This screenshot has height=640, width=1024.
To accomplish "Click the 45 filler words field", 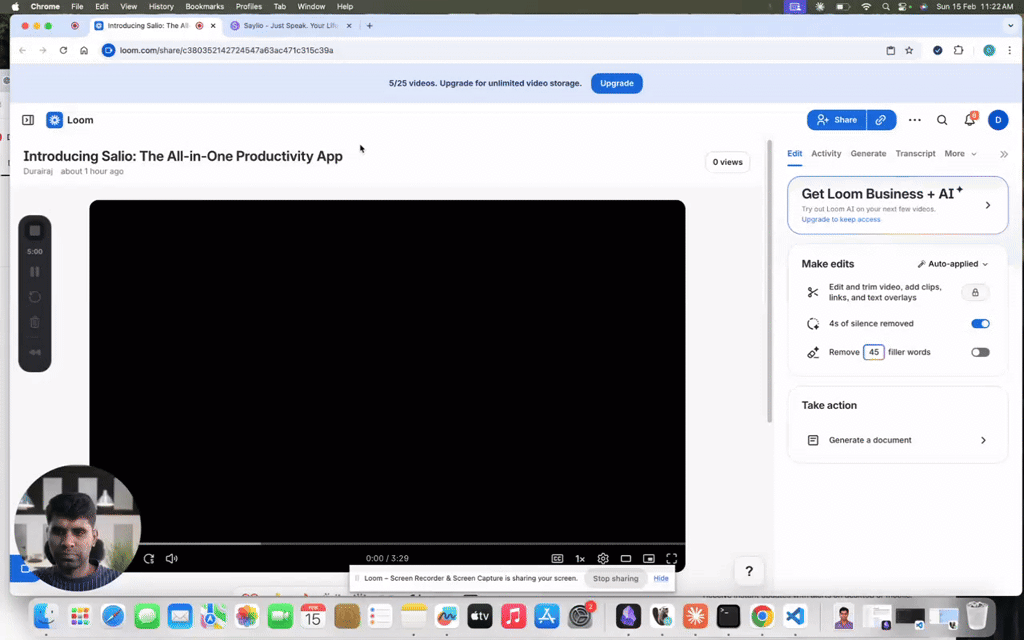I will pyautogui.click(x=873, y=353).
